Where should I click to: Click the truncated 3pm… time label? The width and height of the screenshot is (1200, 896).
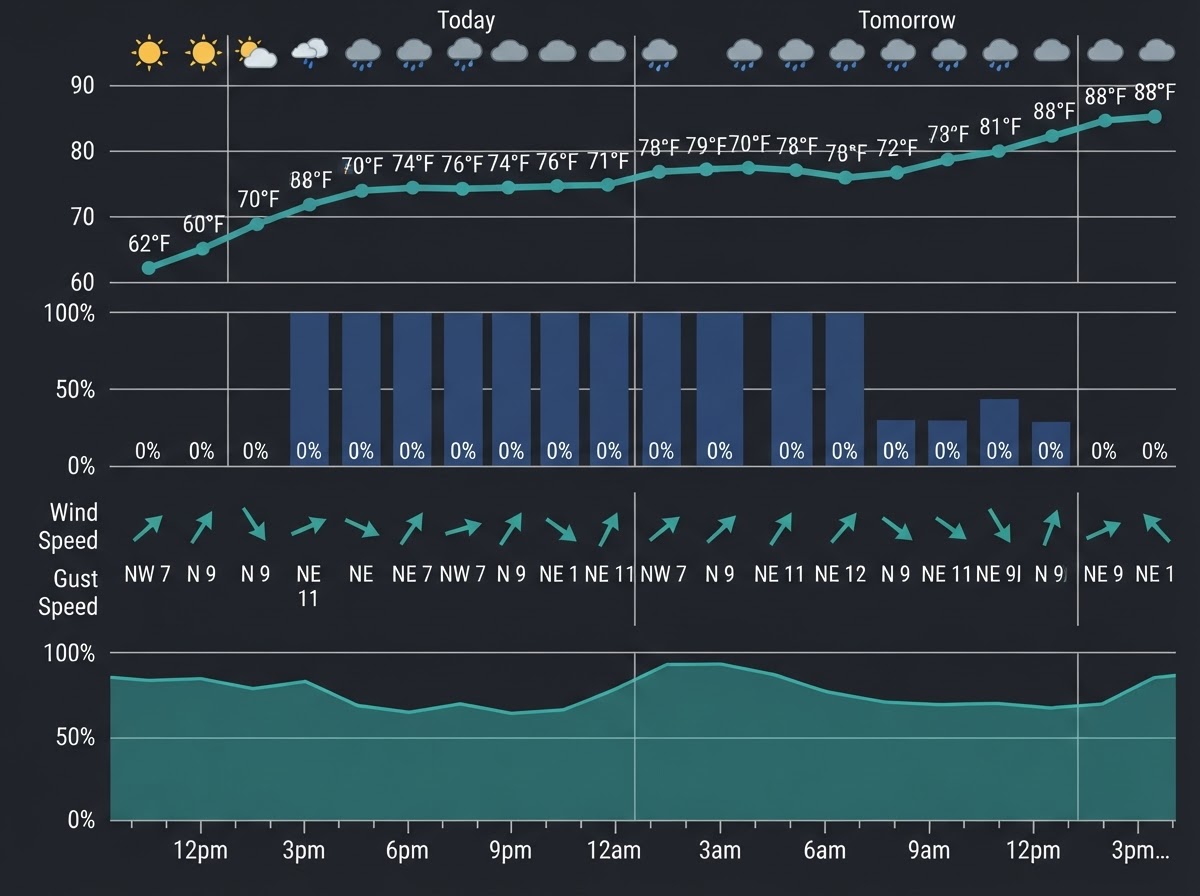click(1140, 852)
